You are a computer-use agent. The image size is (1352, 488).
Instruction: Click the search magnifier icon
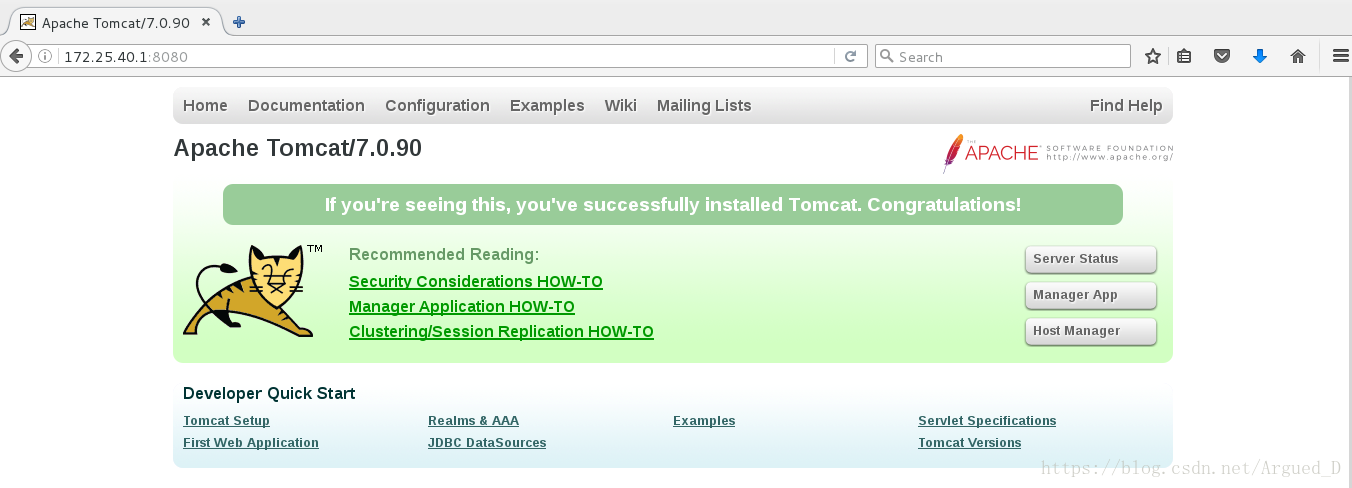[x=886, y=57]
